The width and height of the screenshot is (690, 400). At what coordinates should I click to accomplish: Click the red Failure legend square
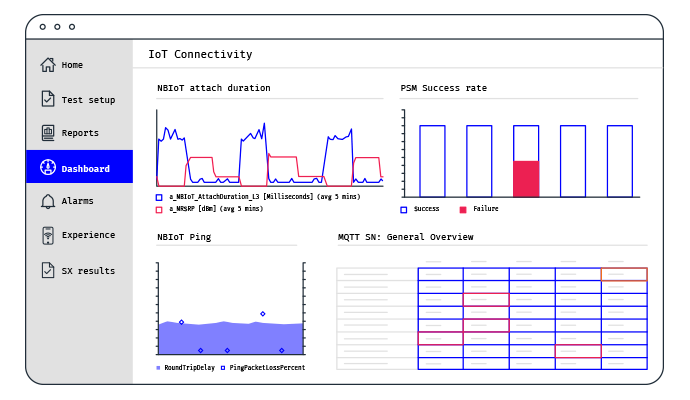pos(463,210)
